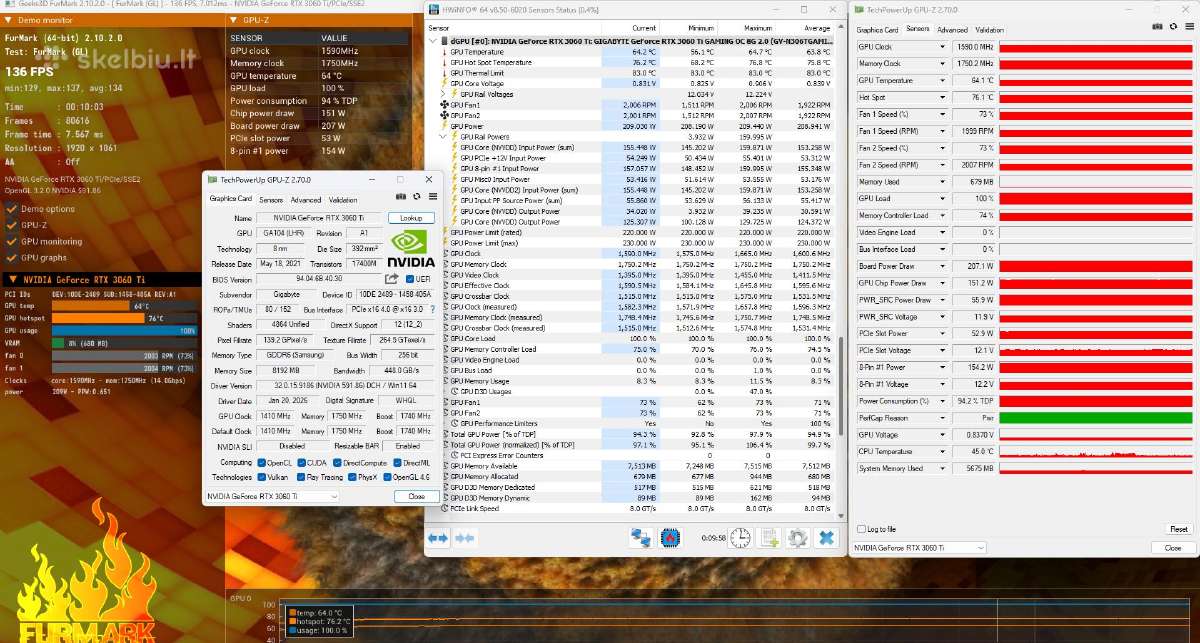The height and width of the screenshot is (643, 1200).
Task: Open Validation tab in GPU-Z Sensors window
Action: click(x=990, y=30)
